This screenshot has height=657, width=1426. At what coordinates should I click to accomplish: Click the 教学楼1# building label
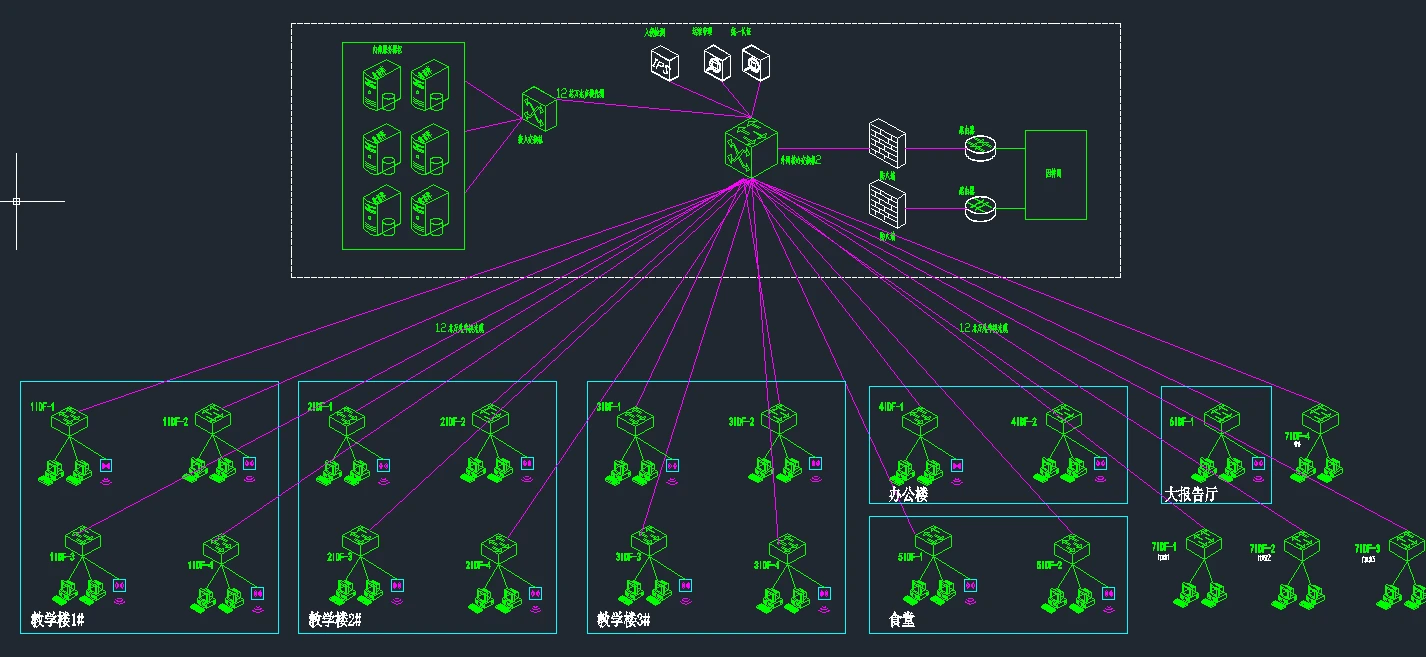[57, 620]
